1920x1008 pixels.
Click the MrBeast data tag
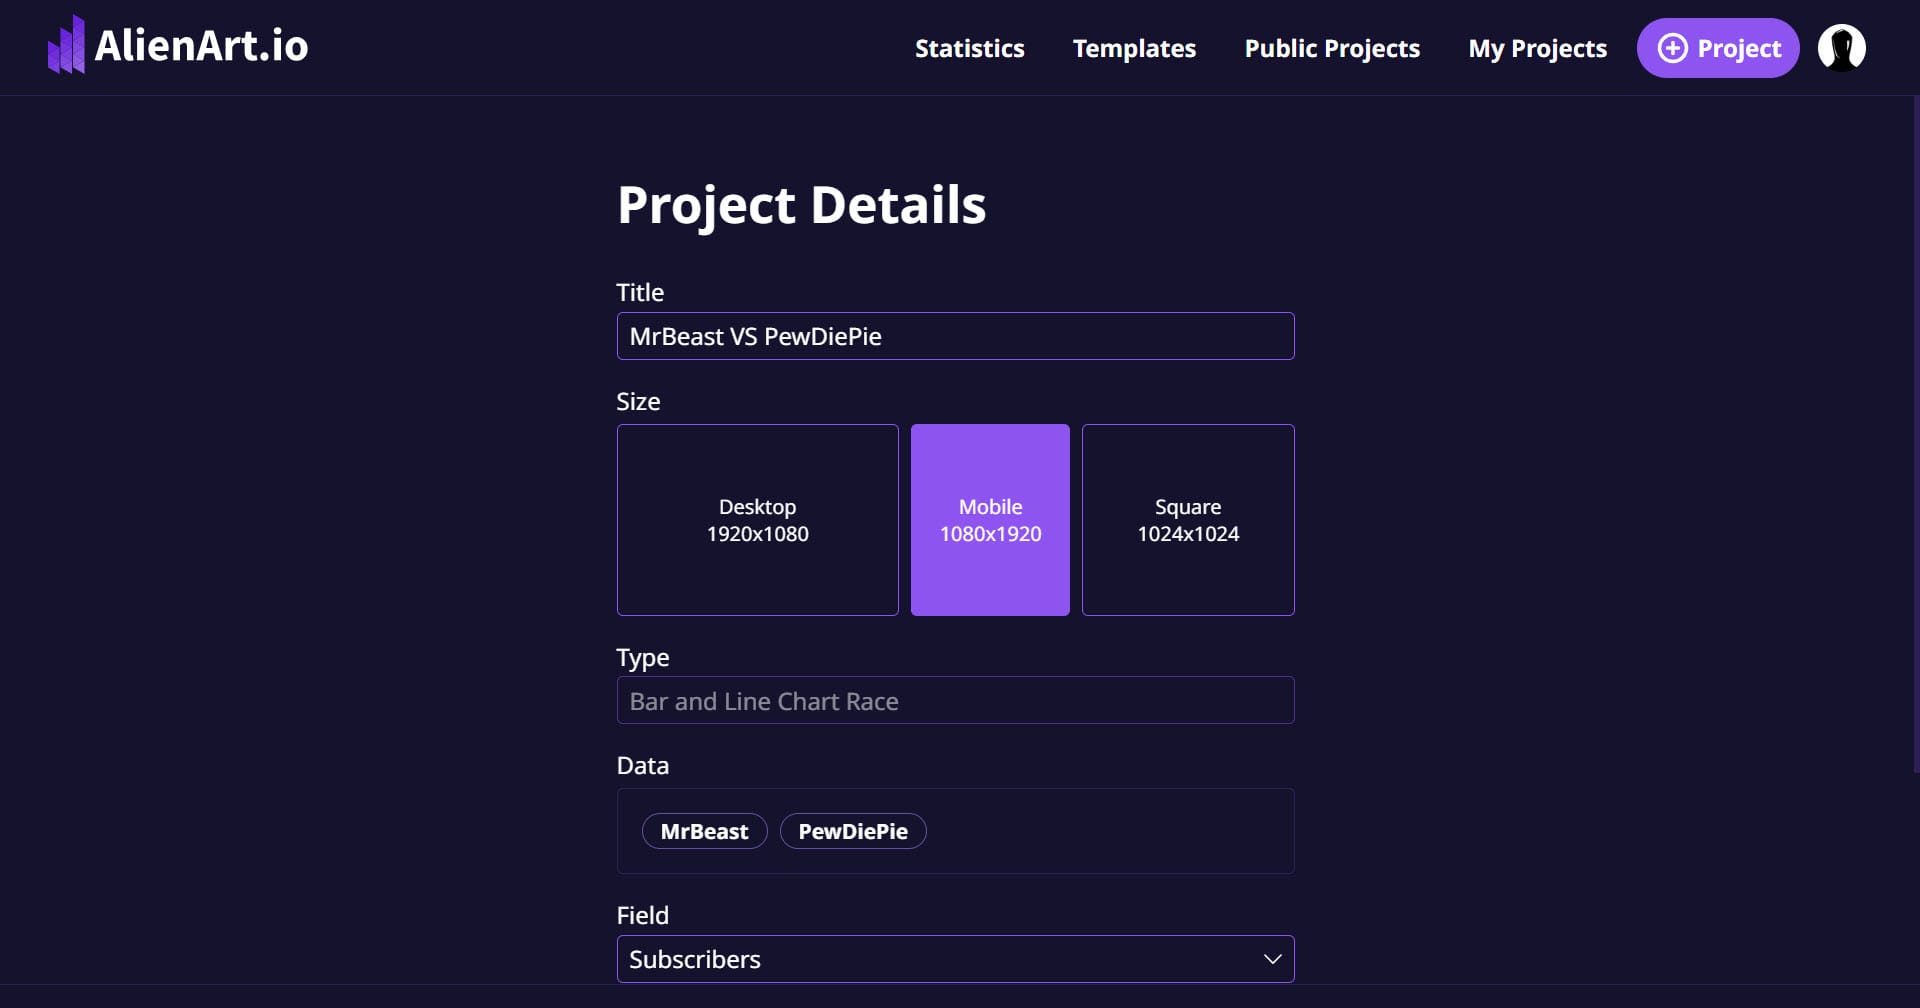704,831
